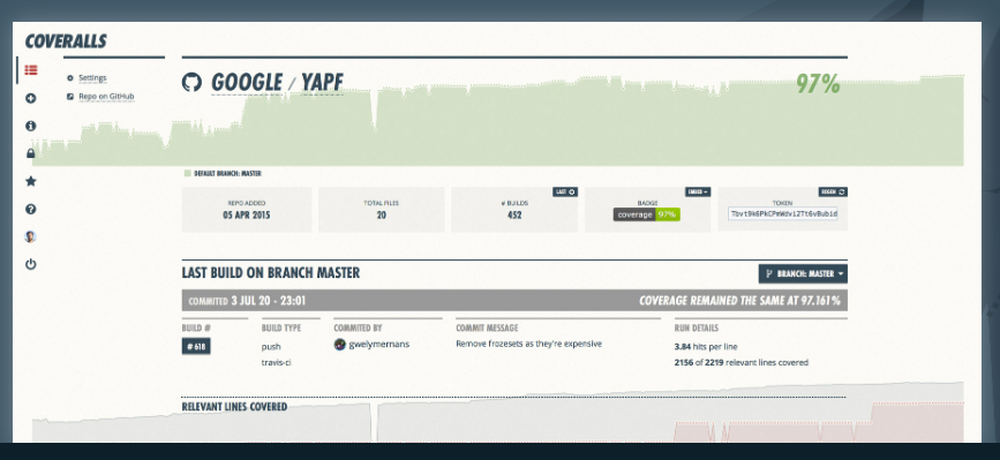Click the green DEFAULT BRANCH: MASTER legend swatch
This screenshot has width=1000, height=460.
point(187,173)
